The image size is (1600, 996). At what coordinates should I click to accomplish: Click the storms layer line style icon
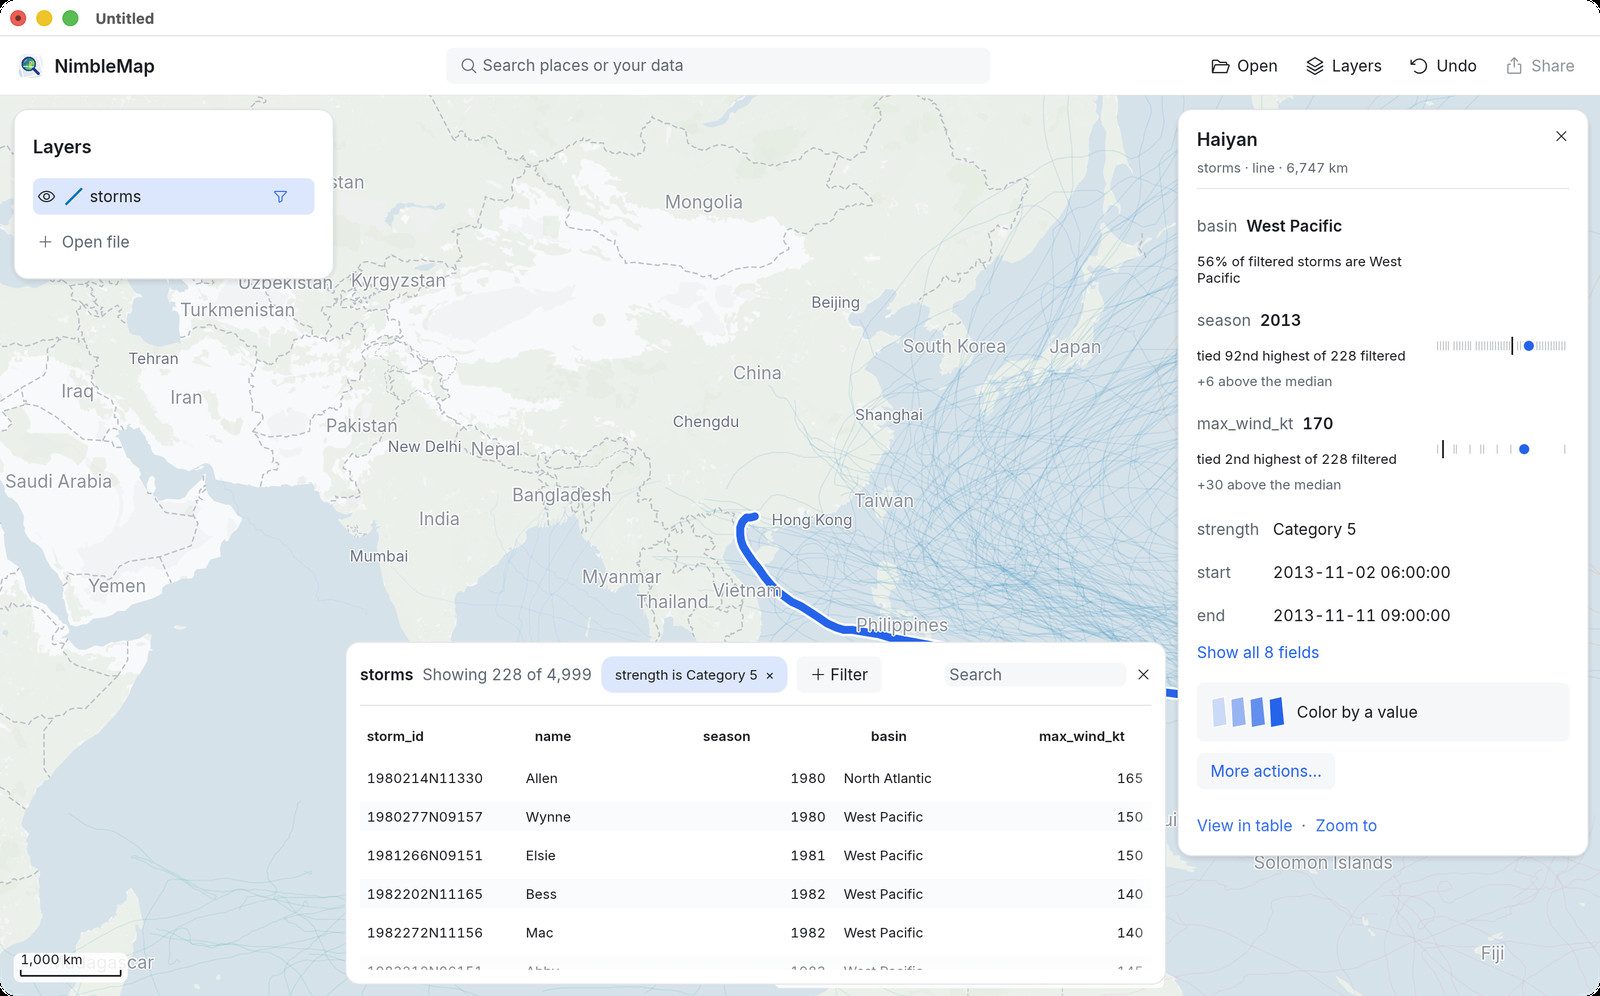tap(73, 197)
